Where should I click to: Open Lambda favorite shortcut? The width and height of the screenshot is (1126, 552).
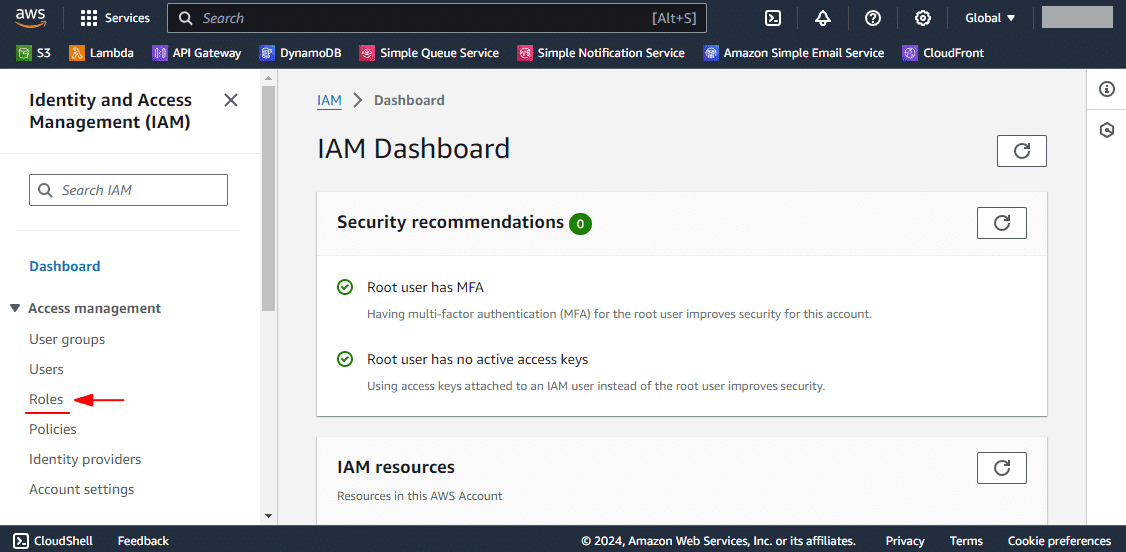102,52
